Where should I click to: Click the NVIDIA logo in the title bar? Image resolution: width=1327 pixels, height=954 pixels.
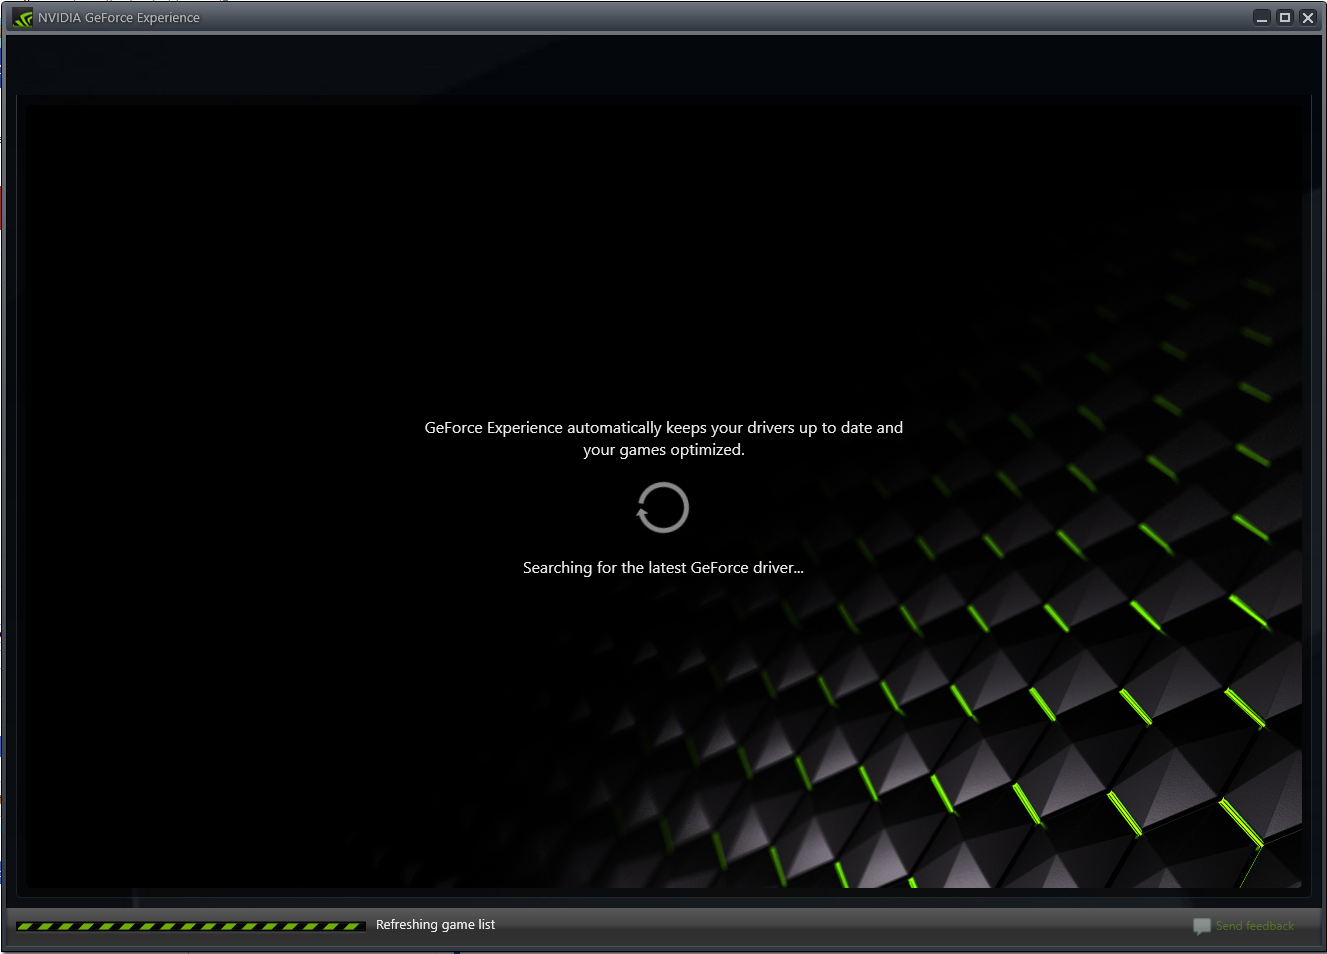(22, 18)
